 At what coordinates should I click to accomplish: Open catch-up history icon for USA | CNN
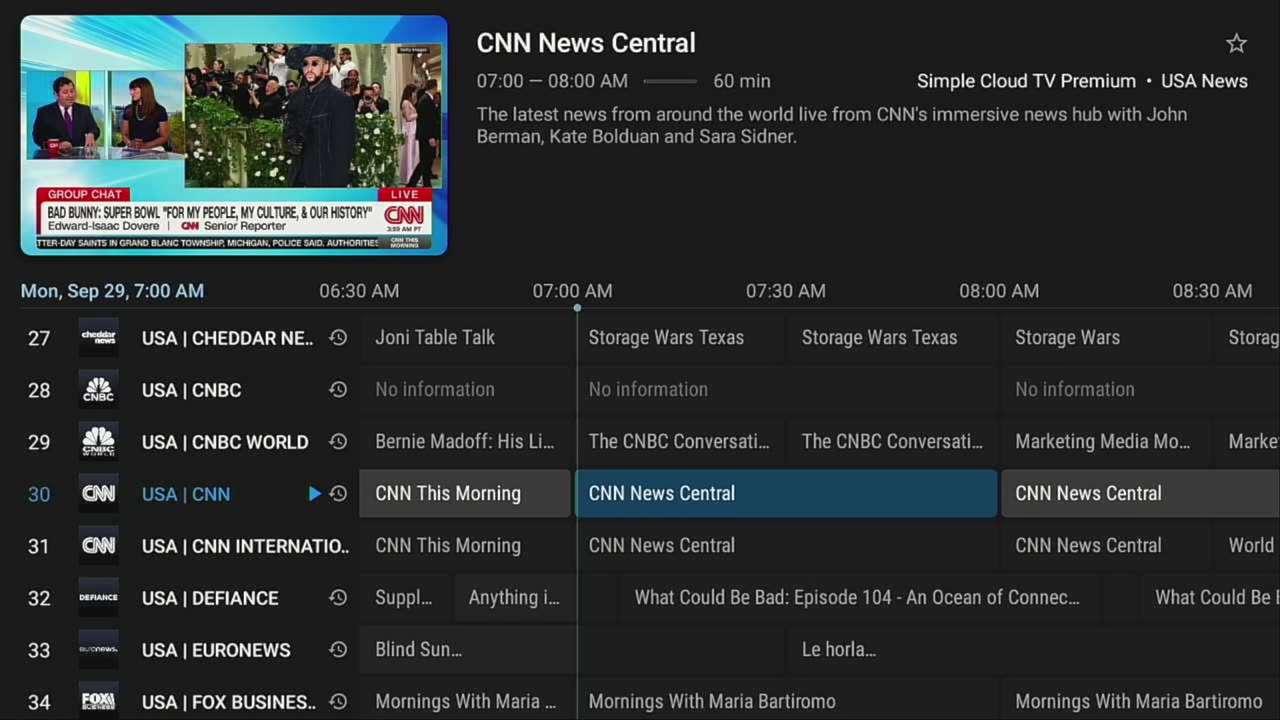pos(338,494)
